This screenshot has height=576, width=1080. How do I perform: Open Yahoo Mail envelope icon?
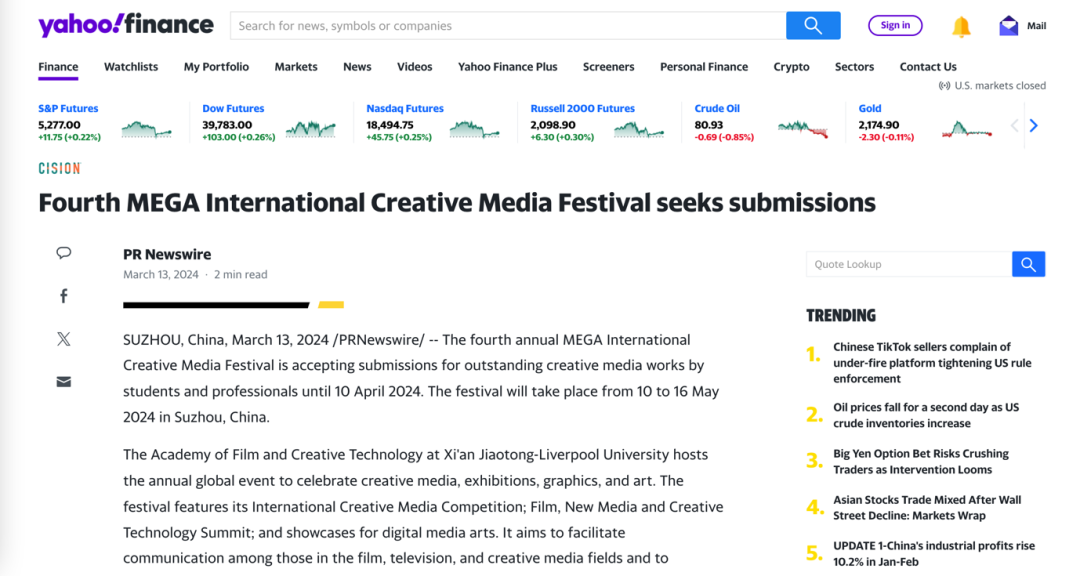[1008, 25]
